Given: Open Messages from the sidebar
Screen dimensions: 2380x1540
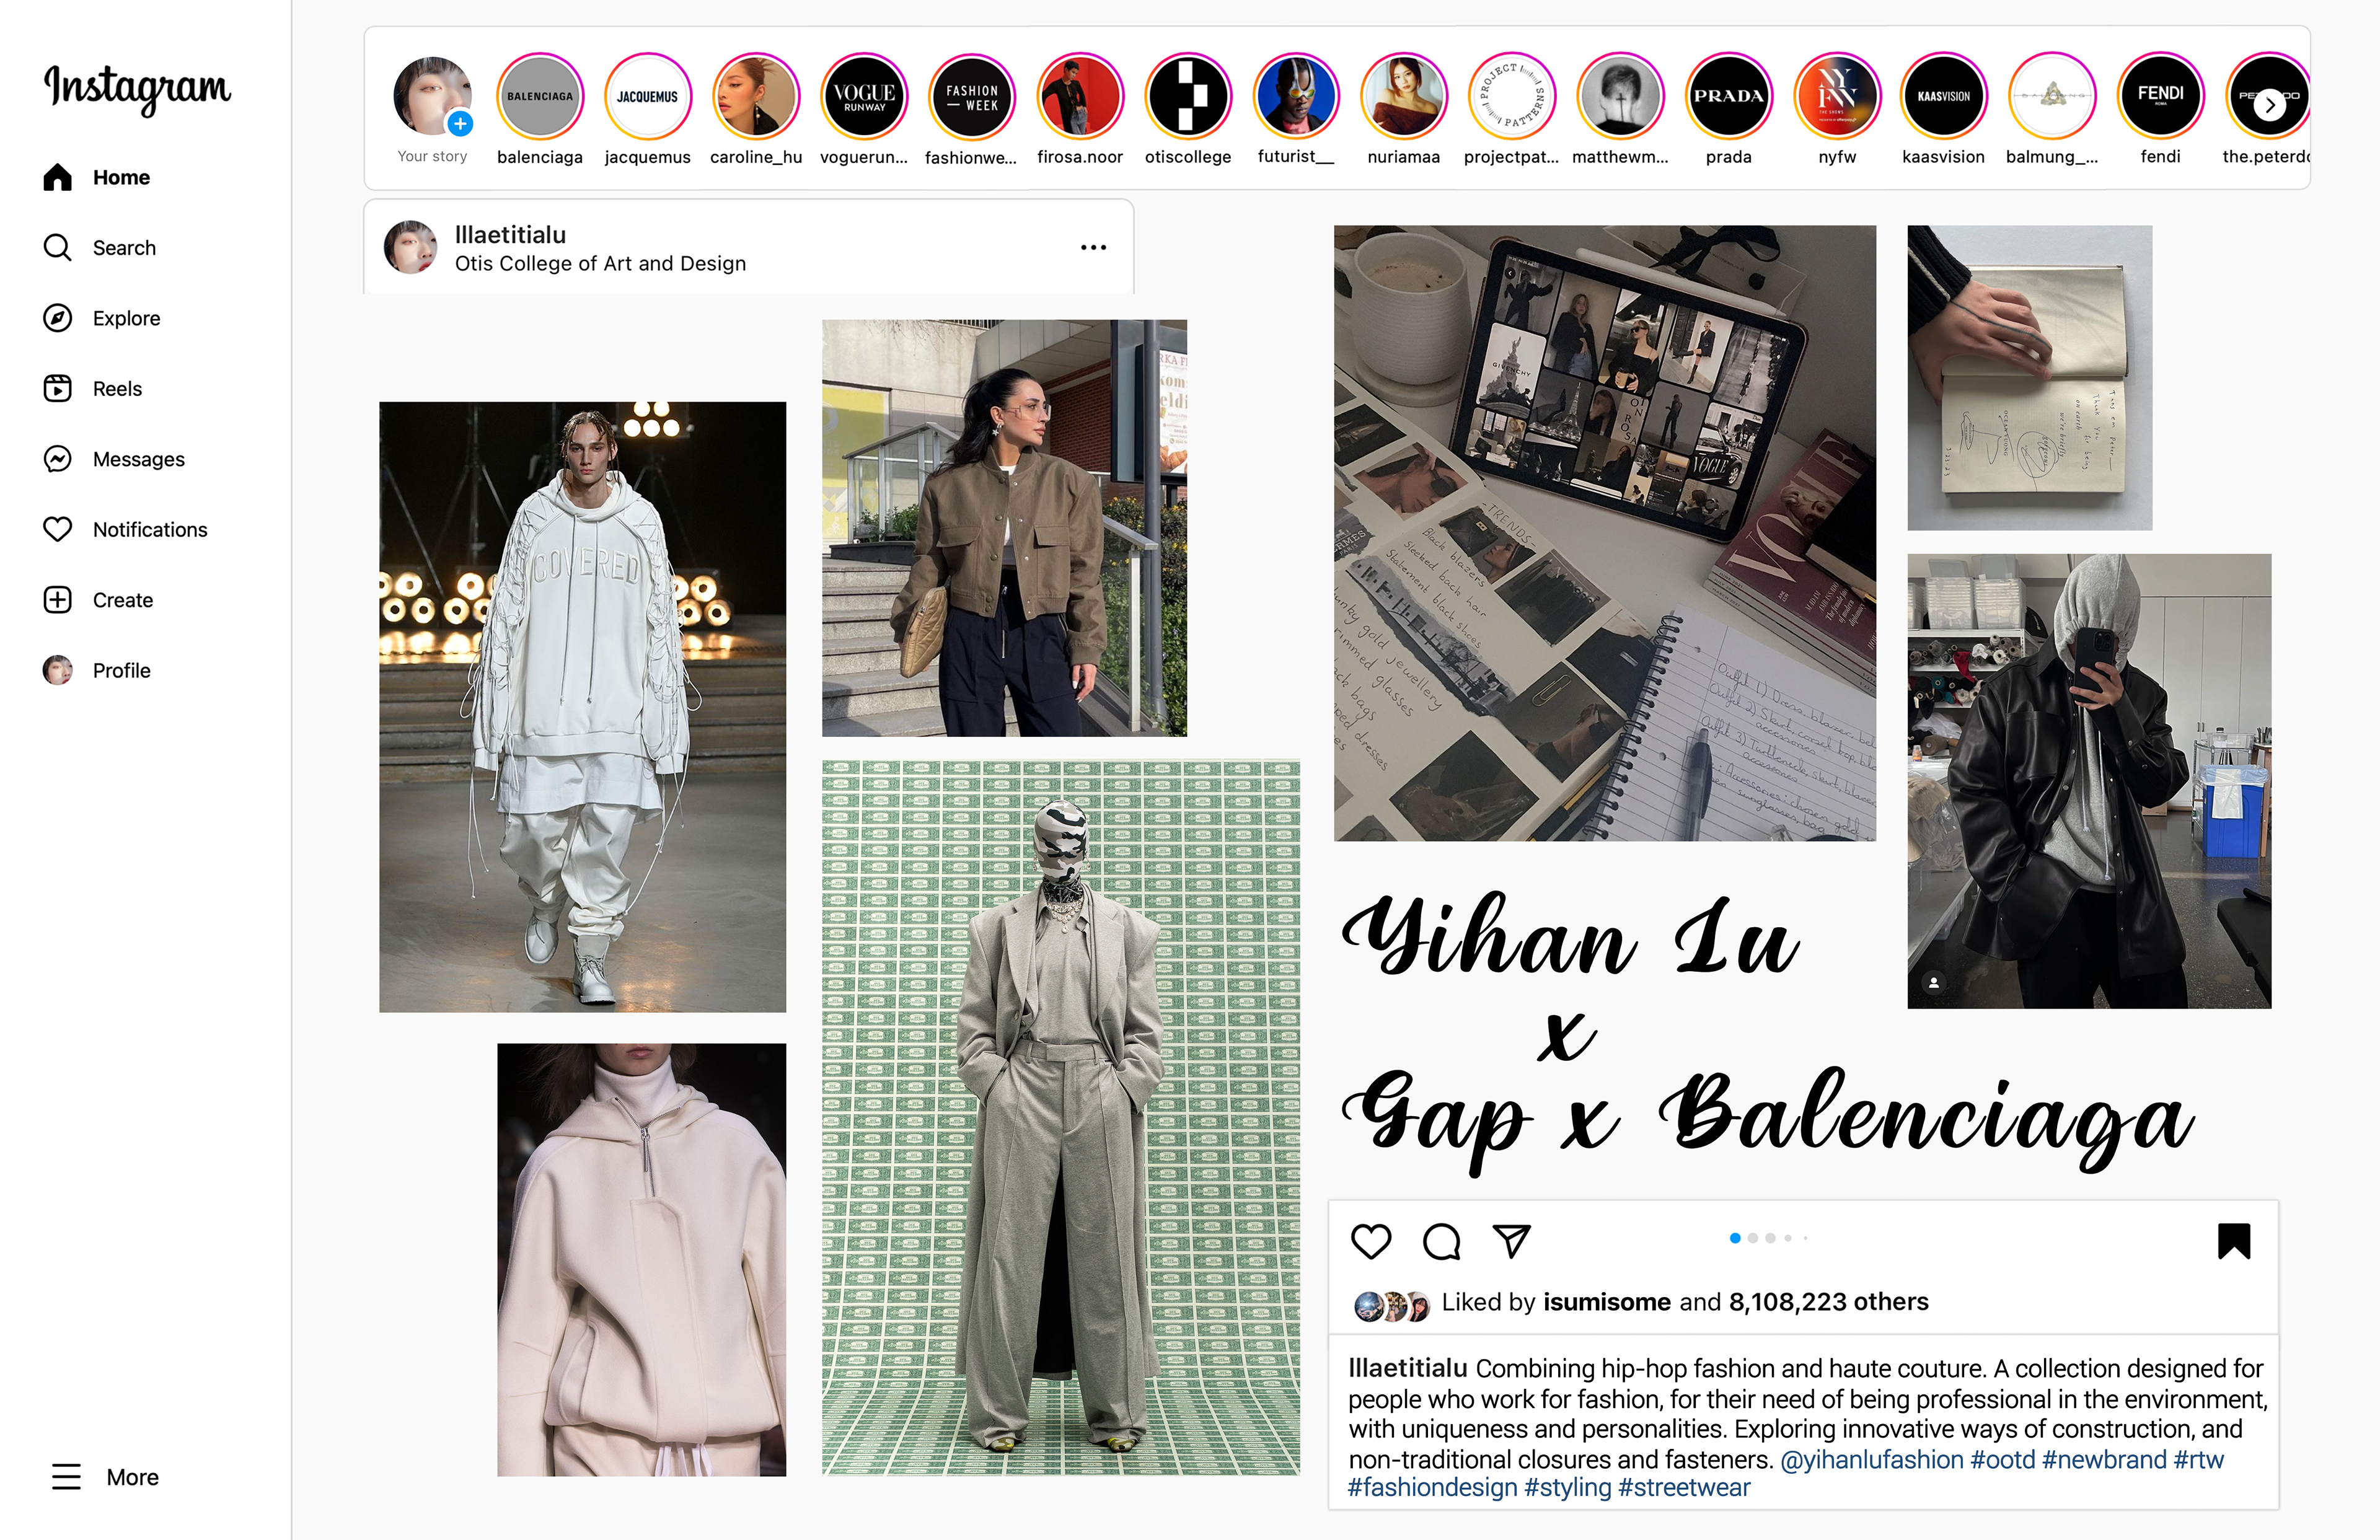Looking at the screenshot, I should (x=114, y=459).
